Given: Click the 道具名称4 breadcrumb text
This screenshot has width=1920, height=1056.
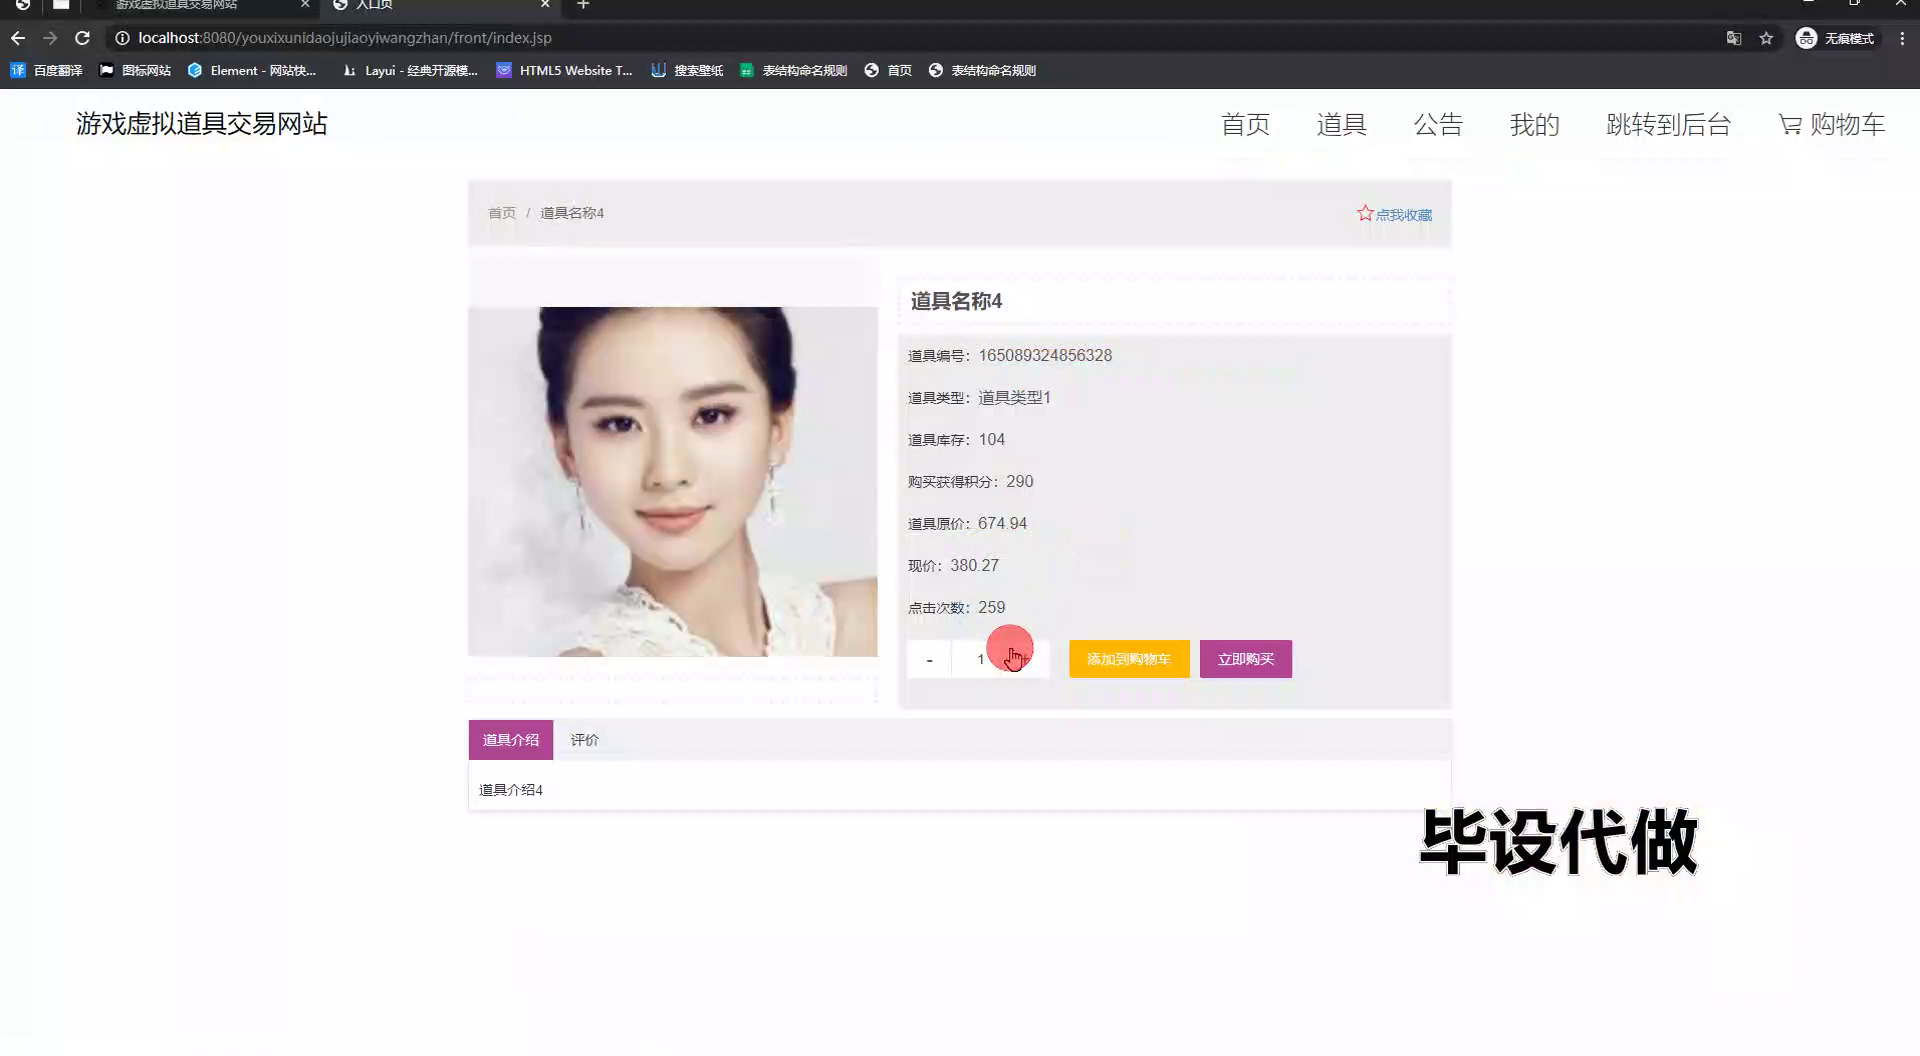Looking at the screenshot, I should click(x=572, y=213).
